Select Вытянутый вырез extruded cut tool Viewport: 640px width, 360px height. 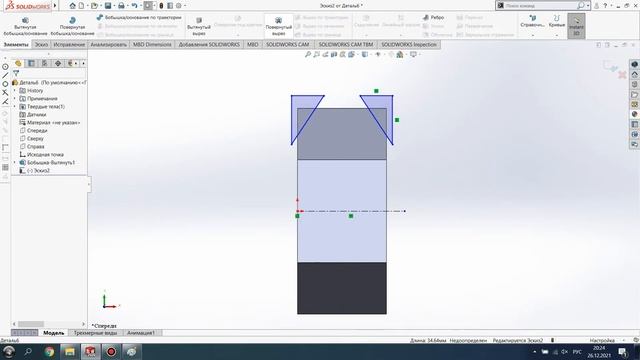pos(199,27)
